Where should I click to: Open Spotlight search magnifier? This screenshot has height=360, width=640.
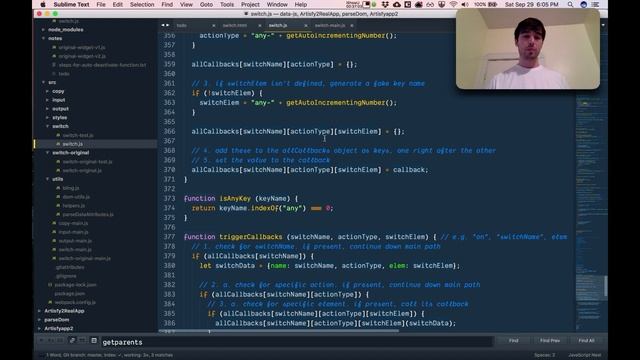[570, 4]
